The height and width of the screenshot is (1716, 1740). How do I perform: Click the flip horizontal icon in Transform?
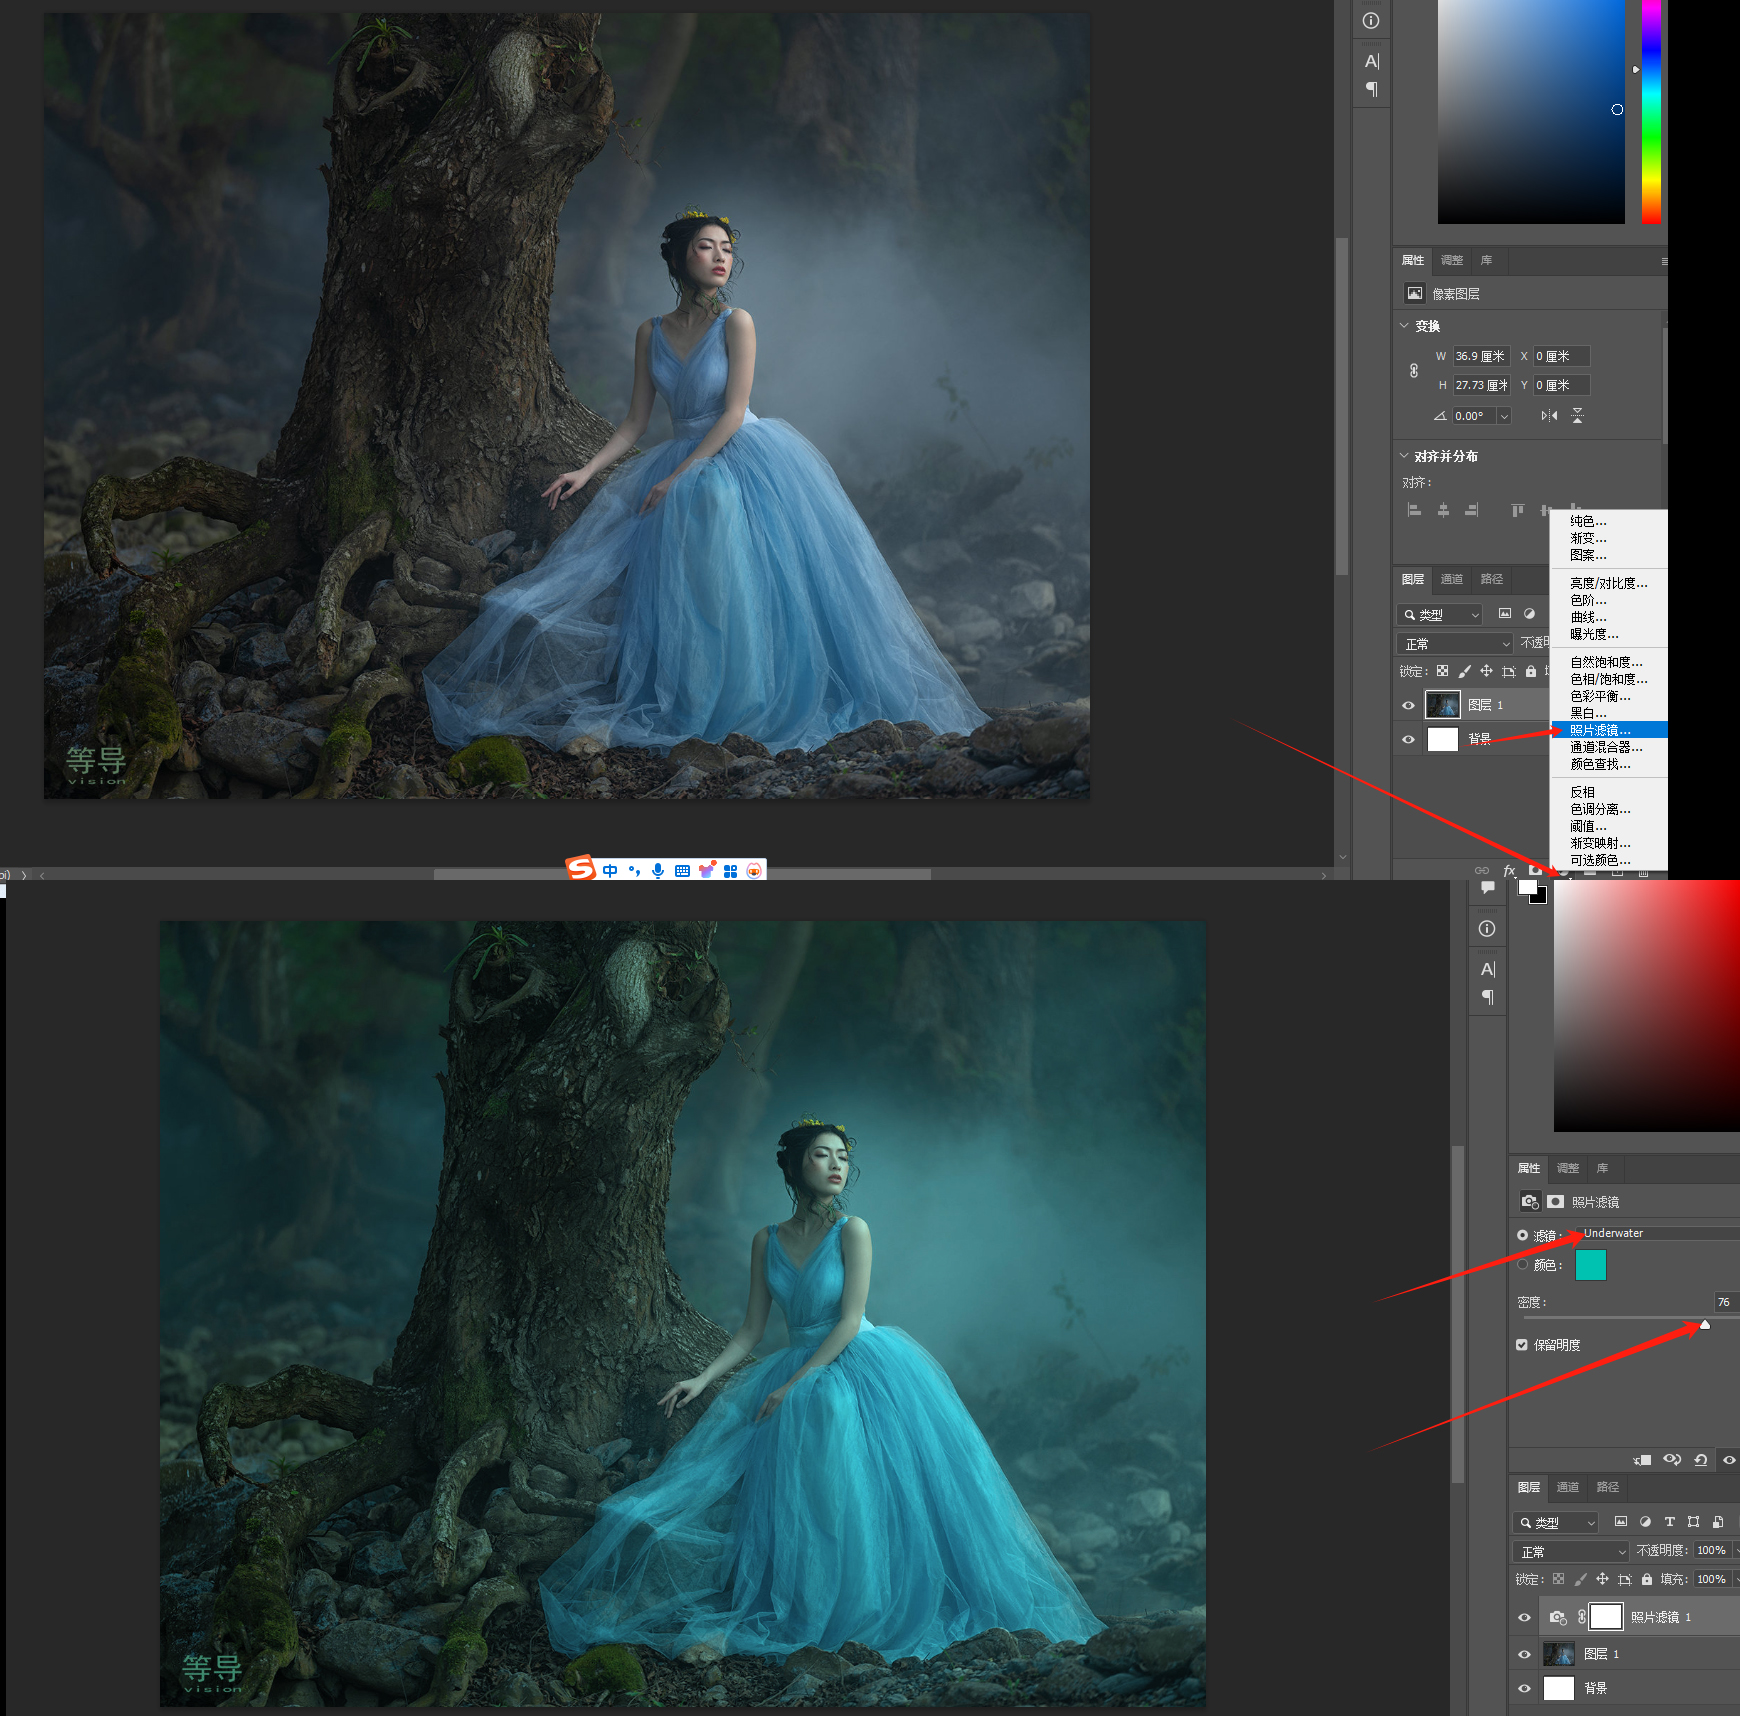click(x=1549, y=416)
